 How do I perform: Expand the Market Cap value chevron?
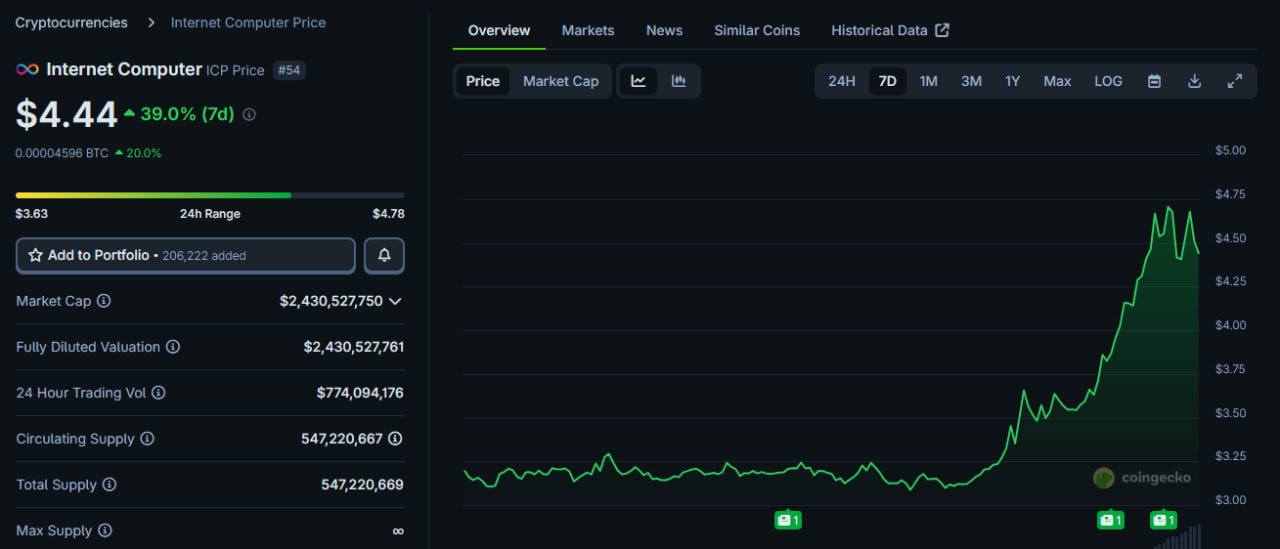tap(395, 301)
